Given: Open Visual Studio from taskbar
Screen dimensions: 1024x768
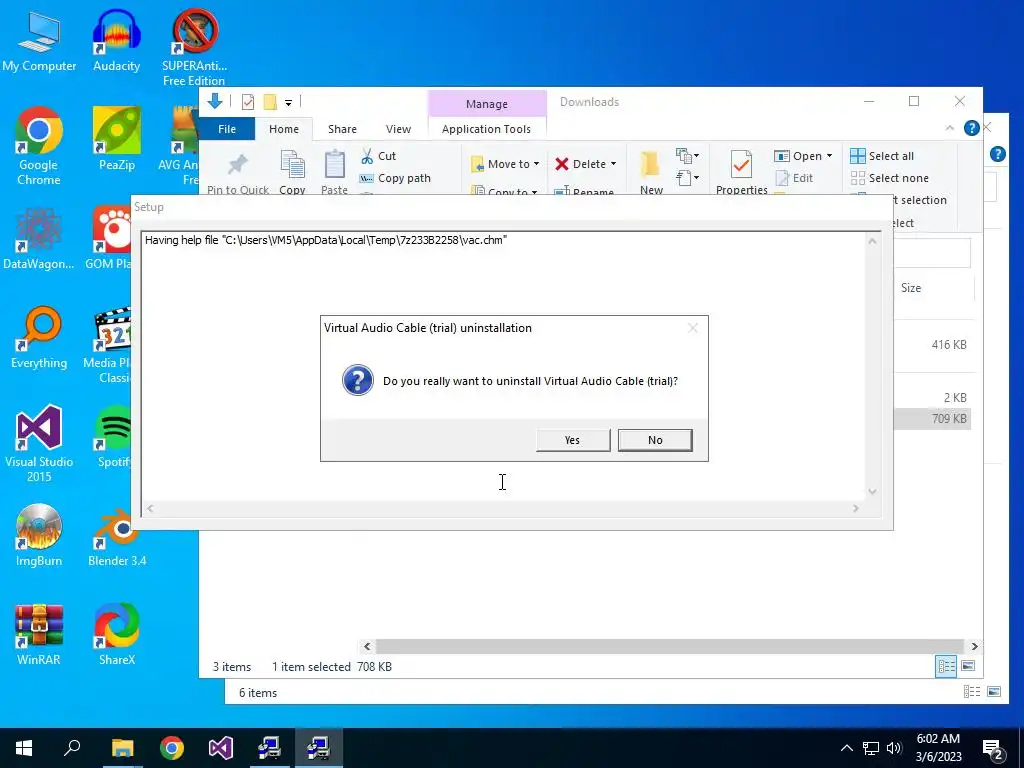Looking at the screenshot, I should click(x=221, y=748).
